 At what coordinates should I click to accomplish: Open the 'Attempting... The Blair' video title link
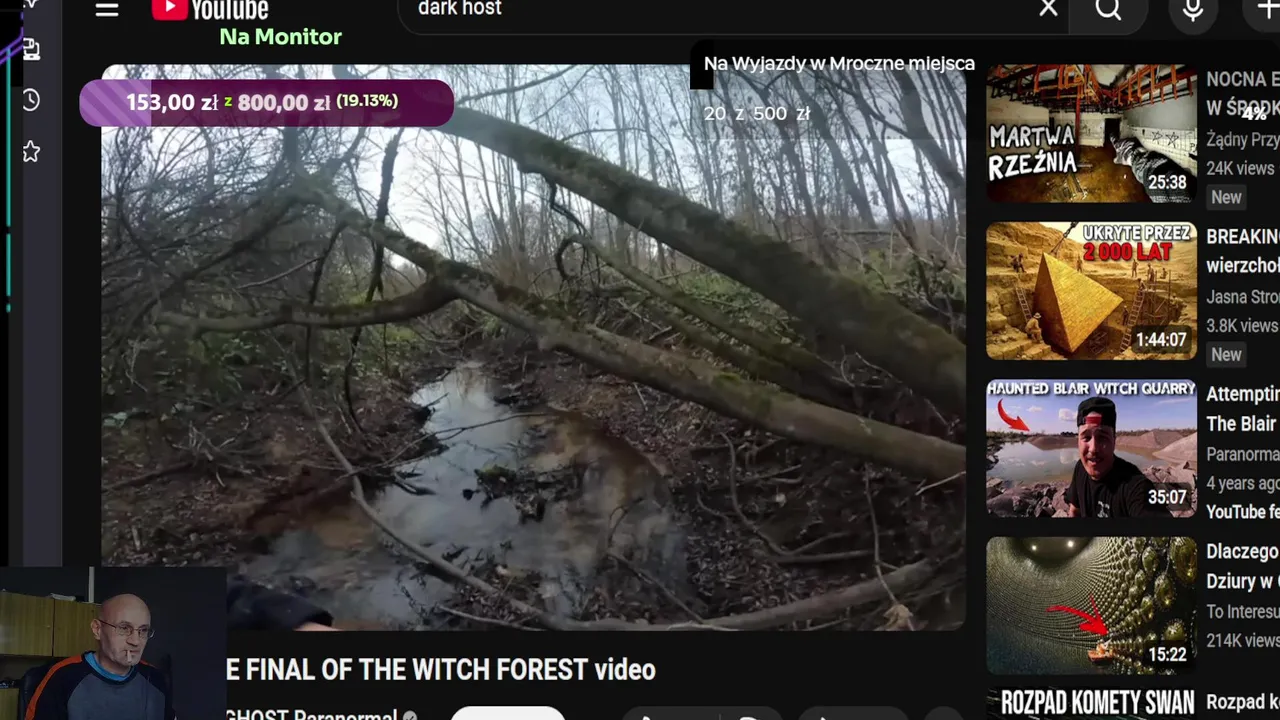[1242, 409]
